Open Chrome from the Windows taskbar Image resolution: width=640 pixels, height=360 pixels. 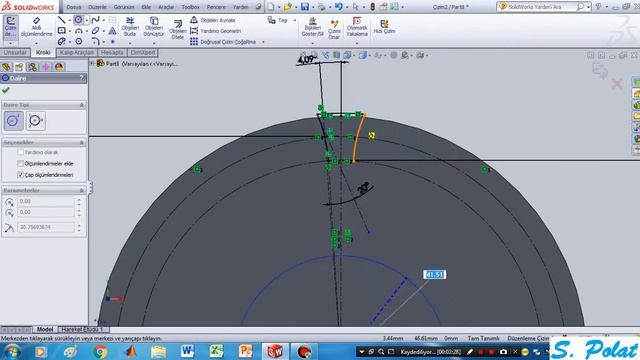pos(100,351)
